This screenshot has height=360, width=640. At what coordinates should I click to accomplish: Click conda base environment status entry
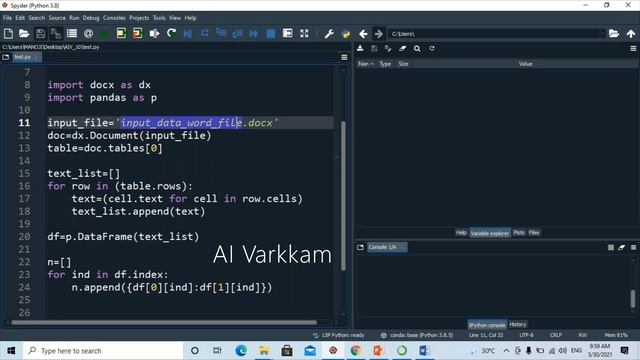coord(417,335)
